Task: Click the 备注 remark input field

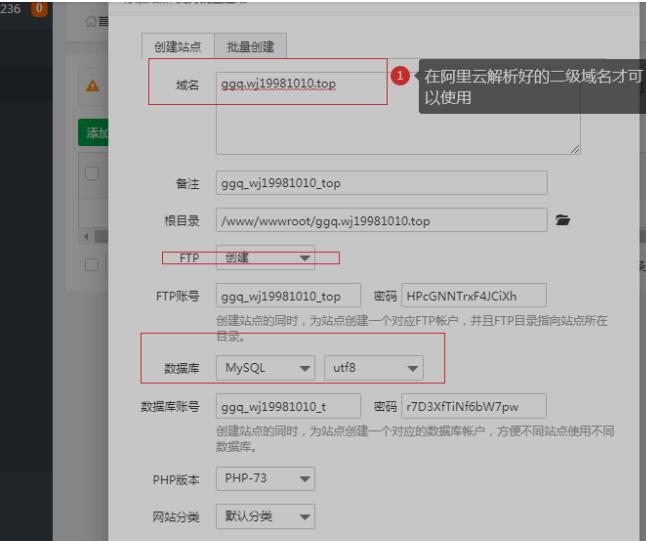Action: [x=381, y=183]
